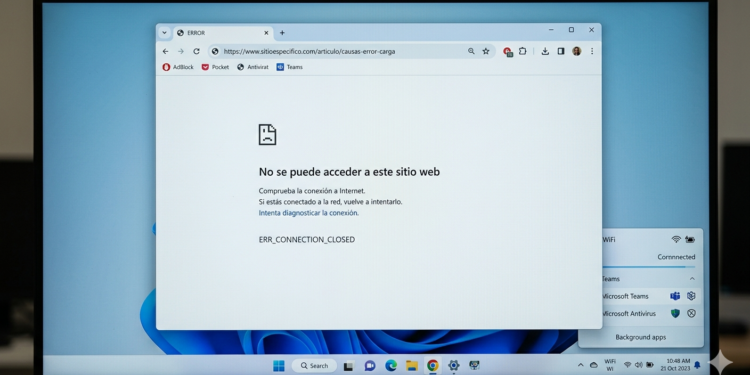
Task: Open the red ad blocker extension icon
Action: pyautogui.click(x=507, y=52)
